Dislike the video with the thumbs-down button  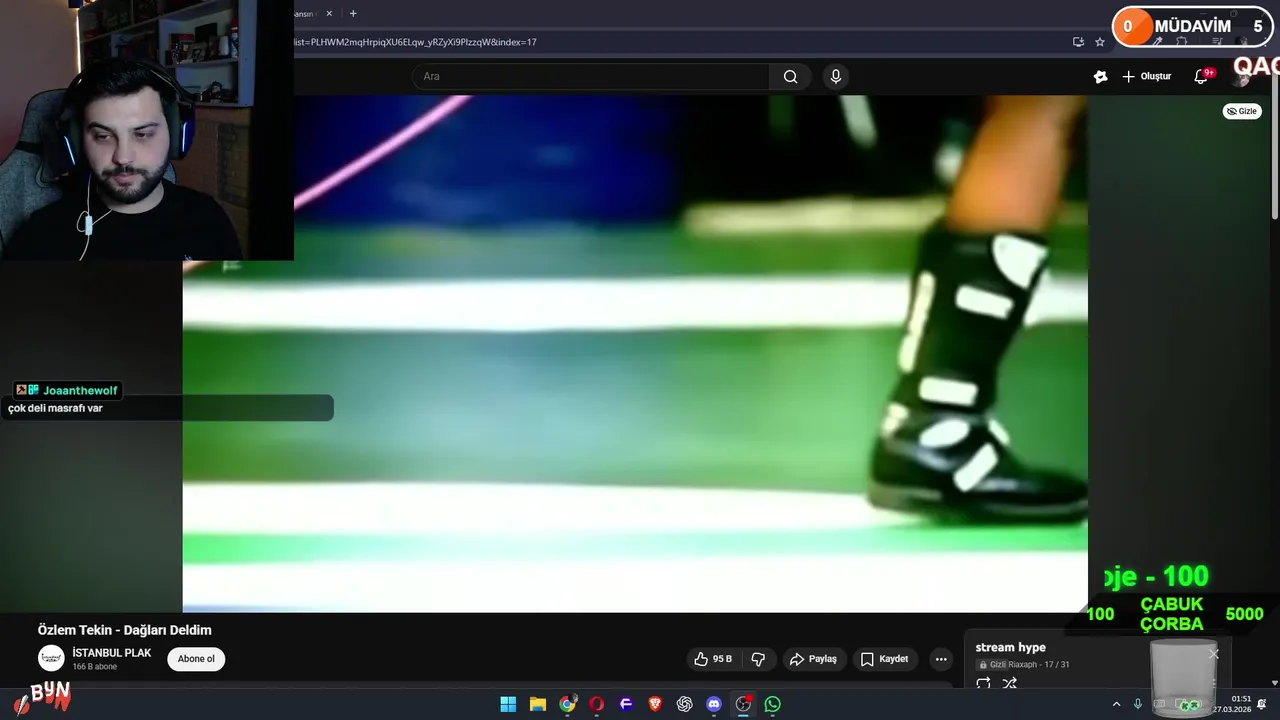[x=758, y=659]
